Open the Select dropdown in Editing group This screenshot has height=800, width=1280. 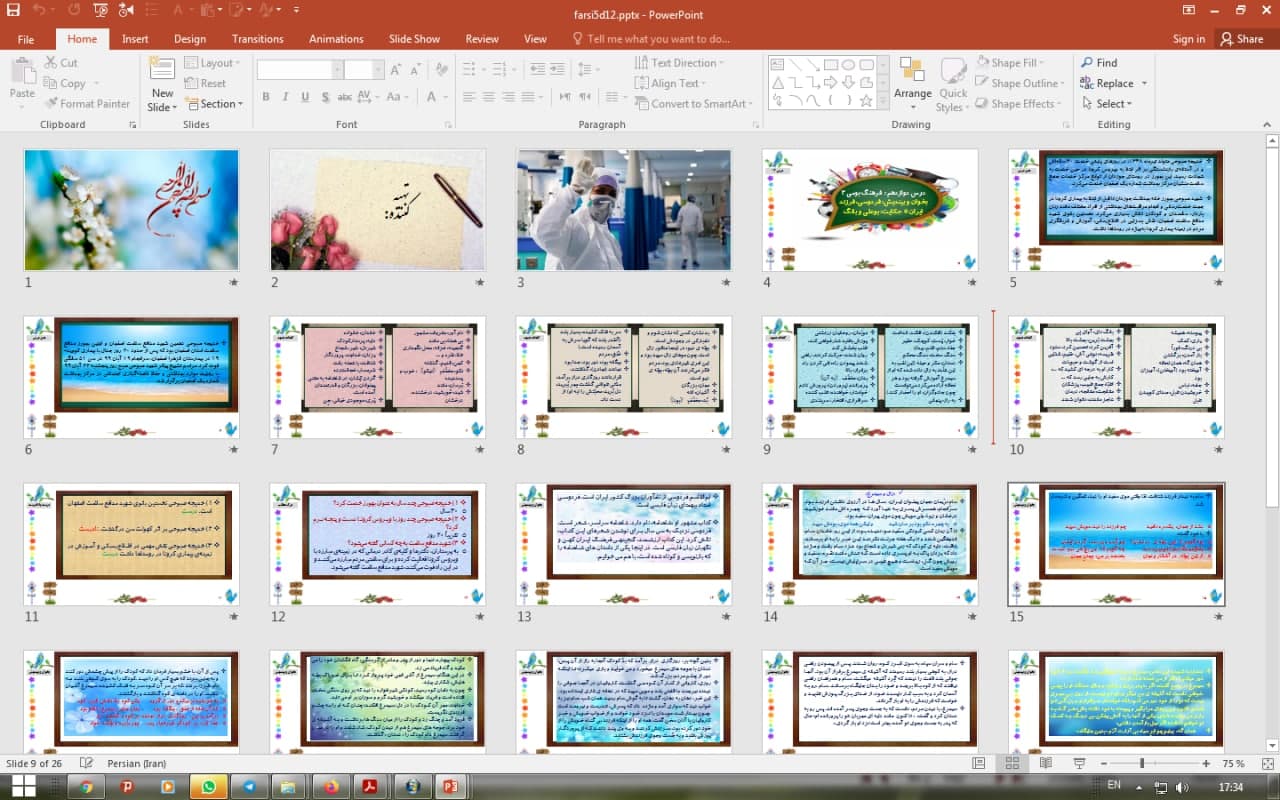1107,104
